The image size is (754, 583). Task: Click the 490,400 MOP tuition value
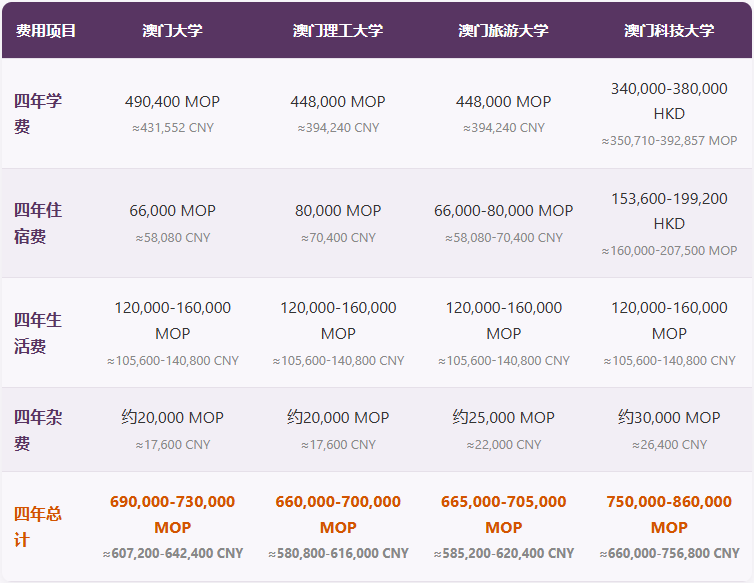tap(172, 102)
